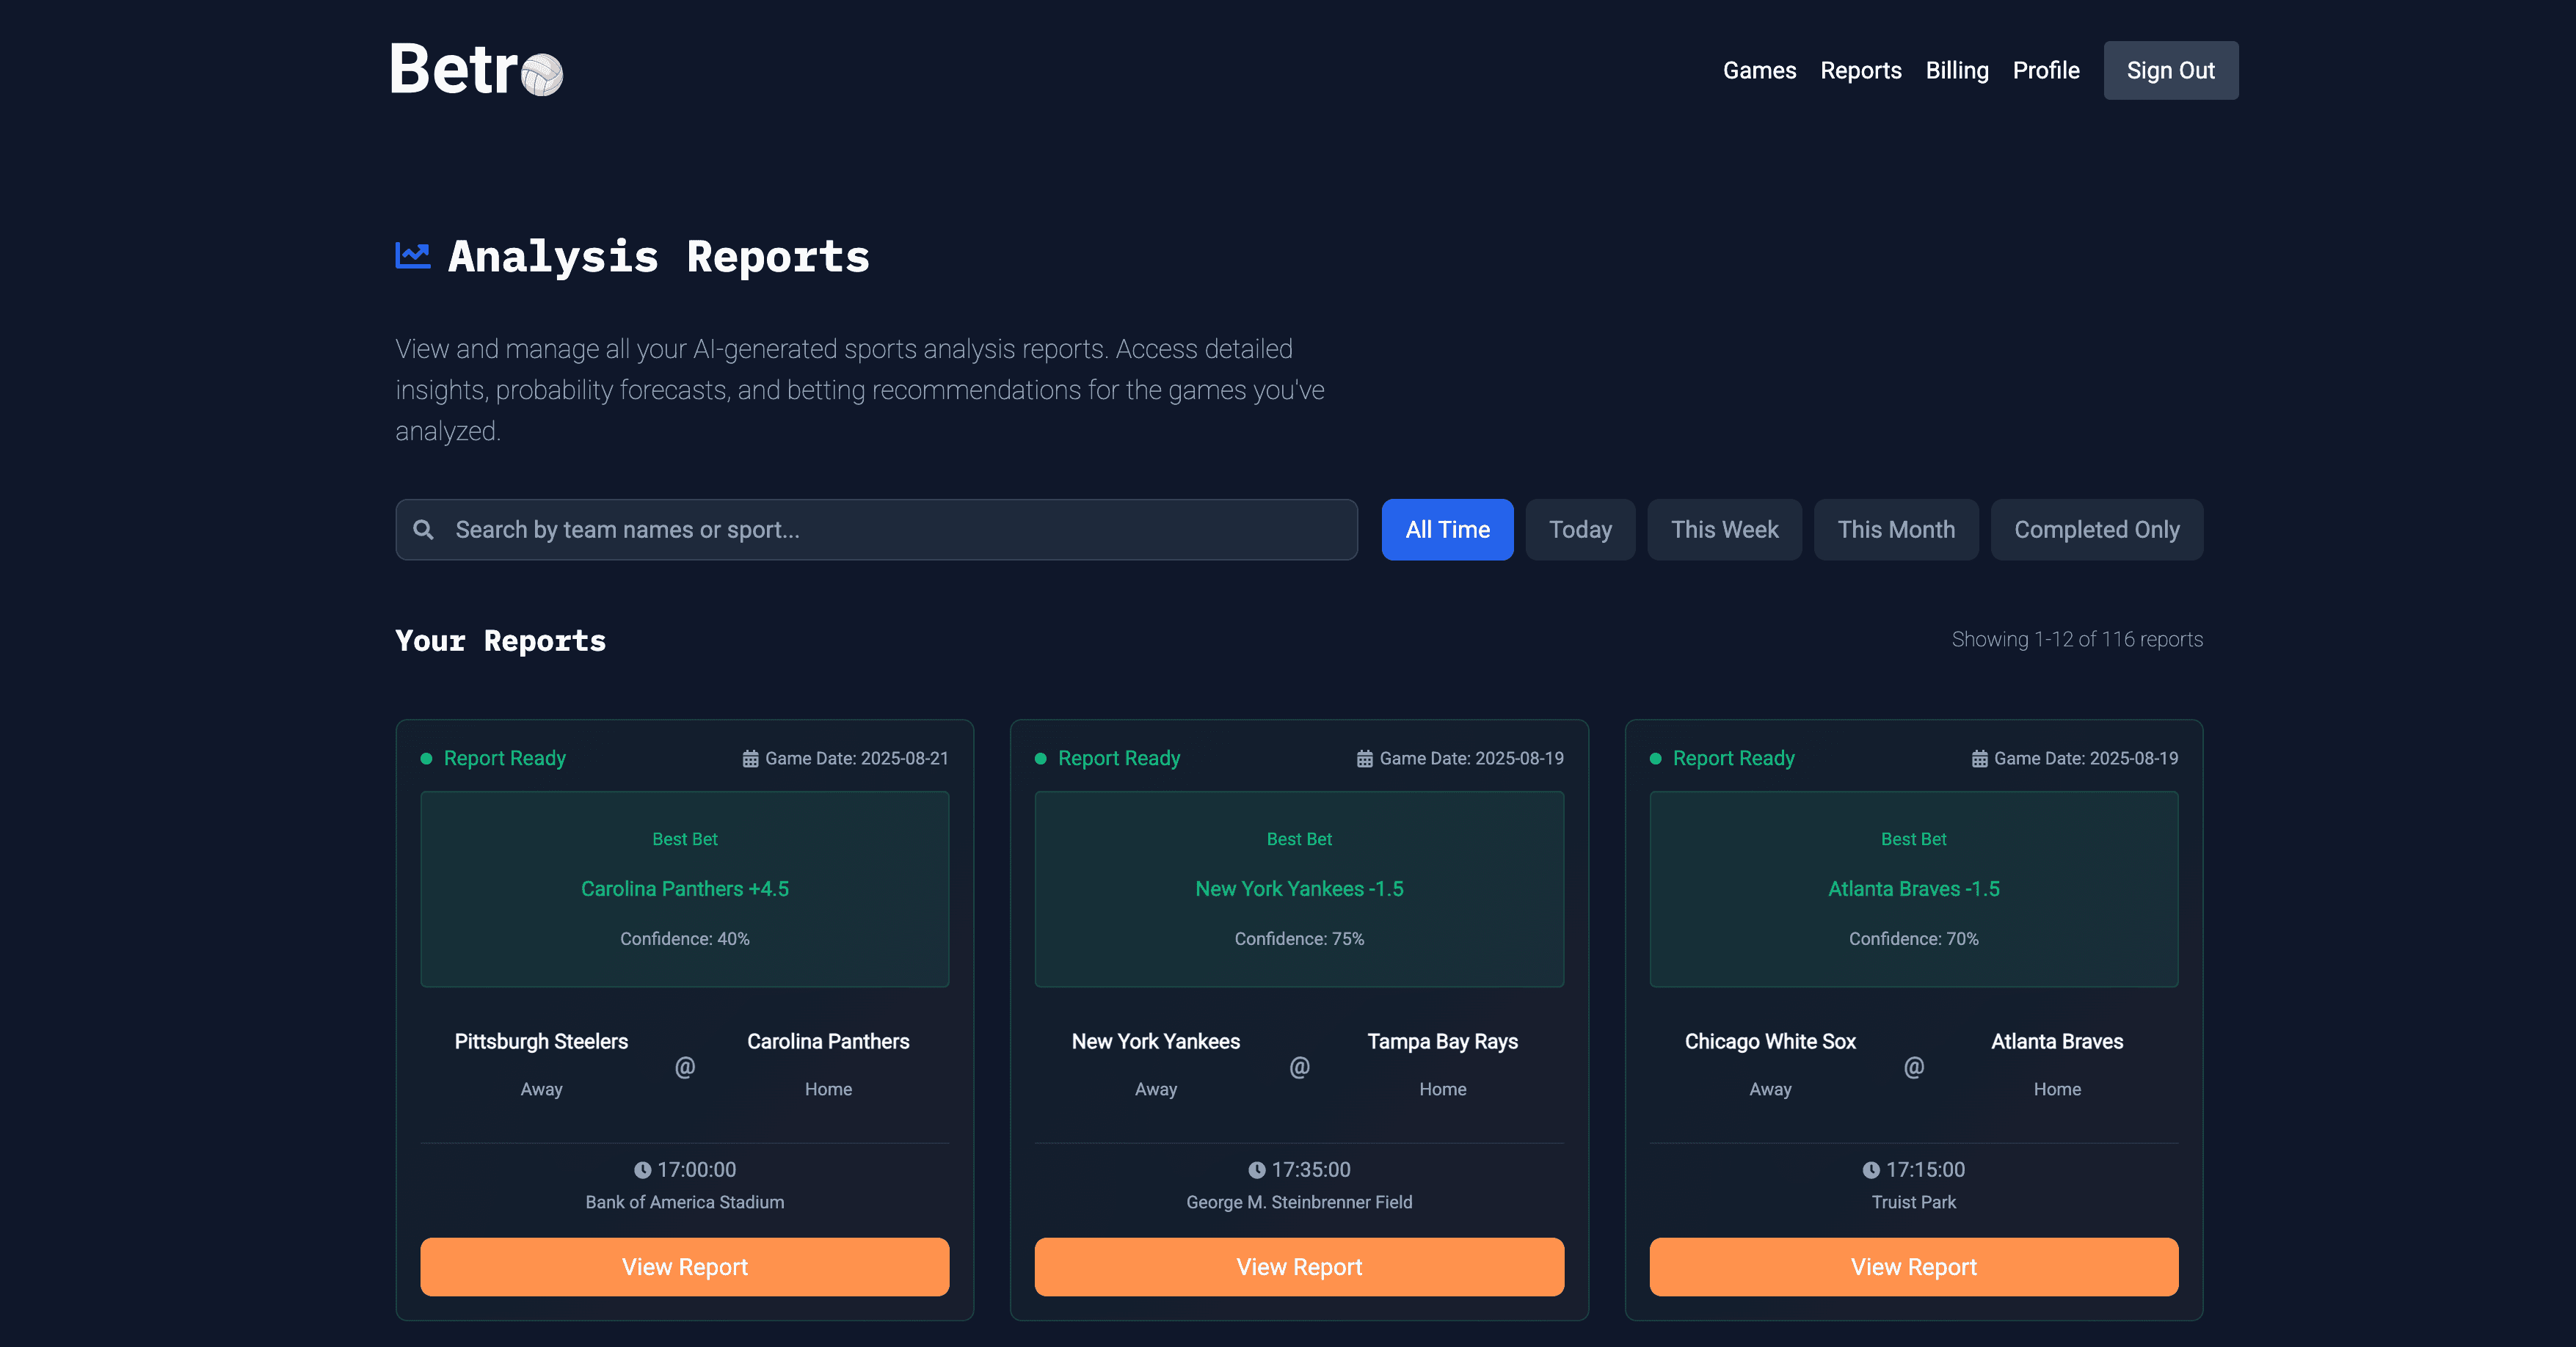Screen dimensions: 2576x1347
Task: Click the calendar icon on the Panthers report card
Action: [x=751, y=758]
